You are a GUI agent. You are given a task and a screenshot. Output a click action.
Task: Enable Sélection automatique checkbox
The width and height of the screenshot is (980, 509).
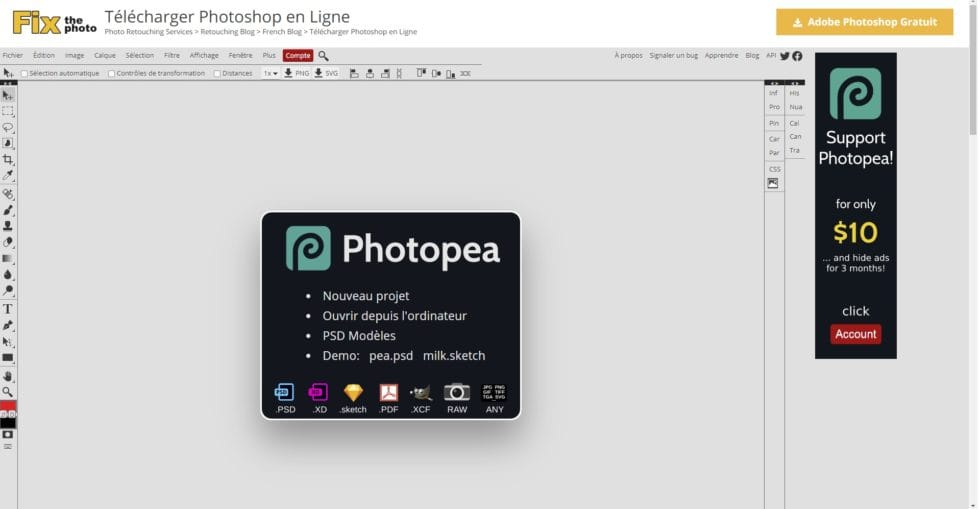pos(24,74)
